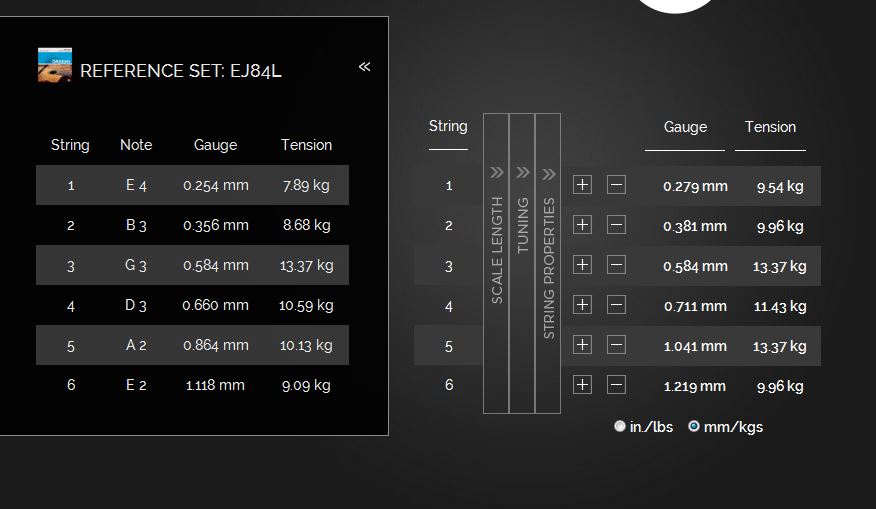The image size is (876, 509).
Task: Expand the String Properties panel
Action: (x=548, y=263)
